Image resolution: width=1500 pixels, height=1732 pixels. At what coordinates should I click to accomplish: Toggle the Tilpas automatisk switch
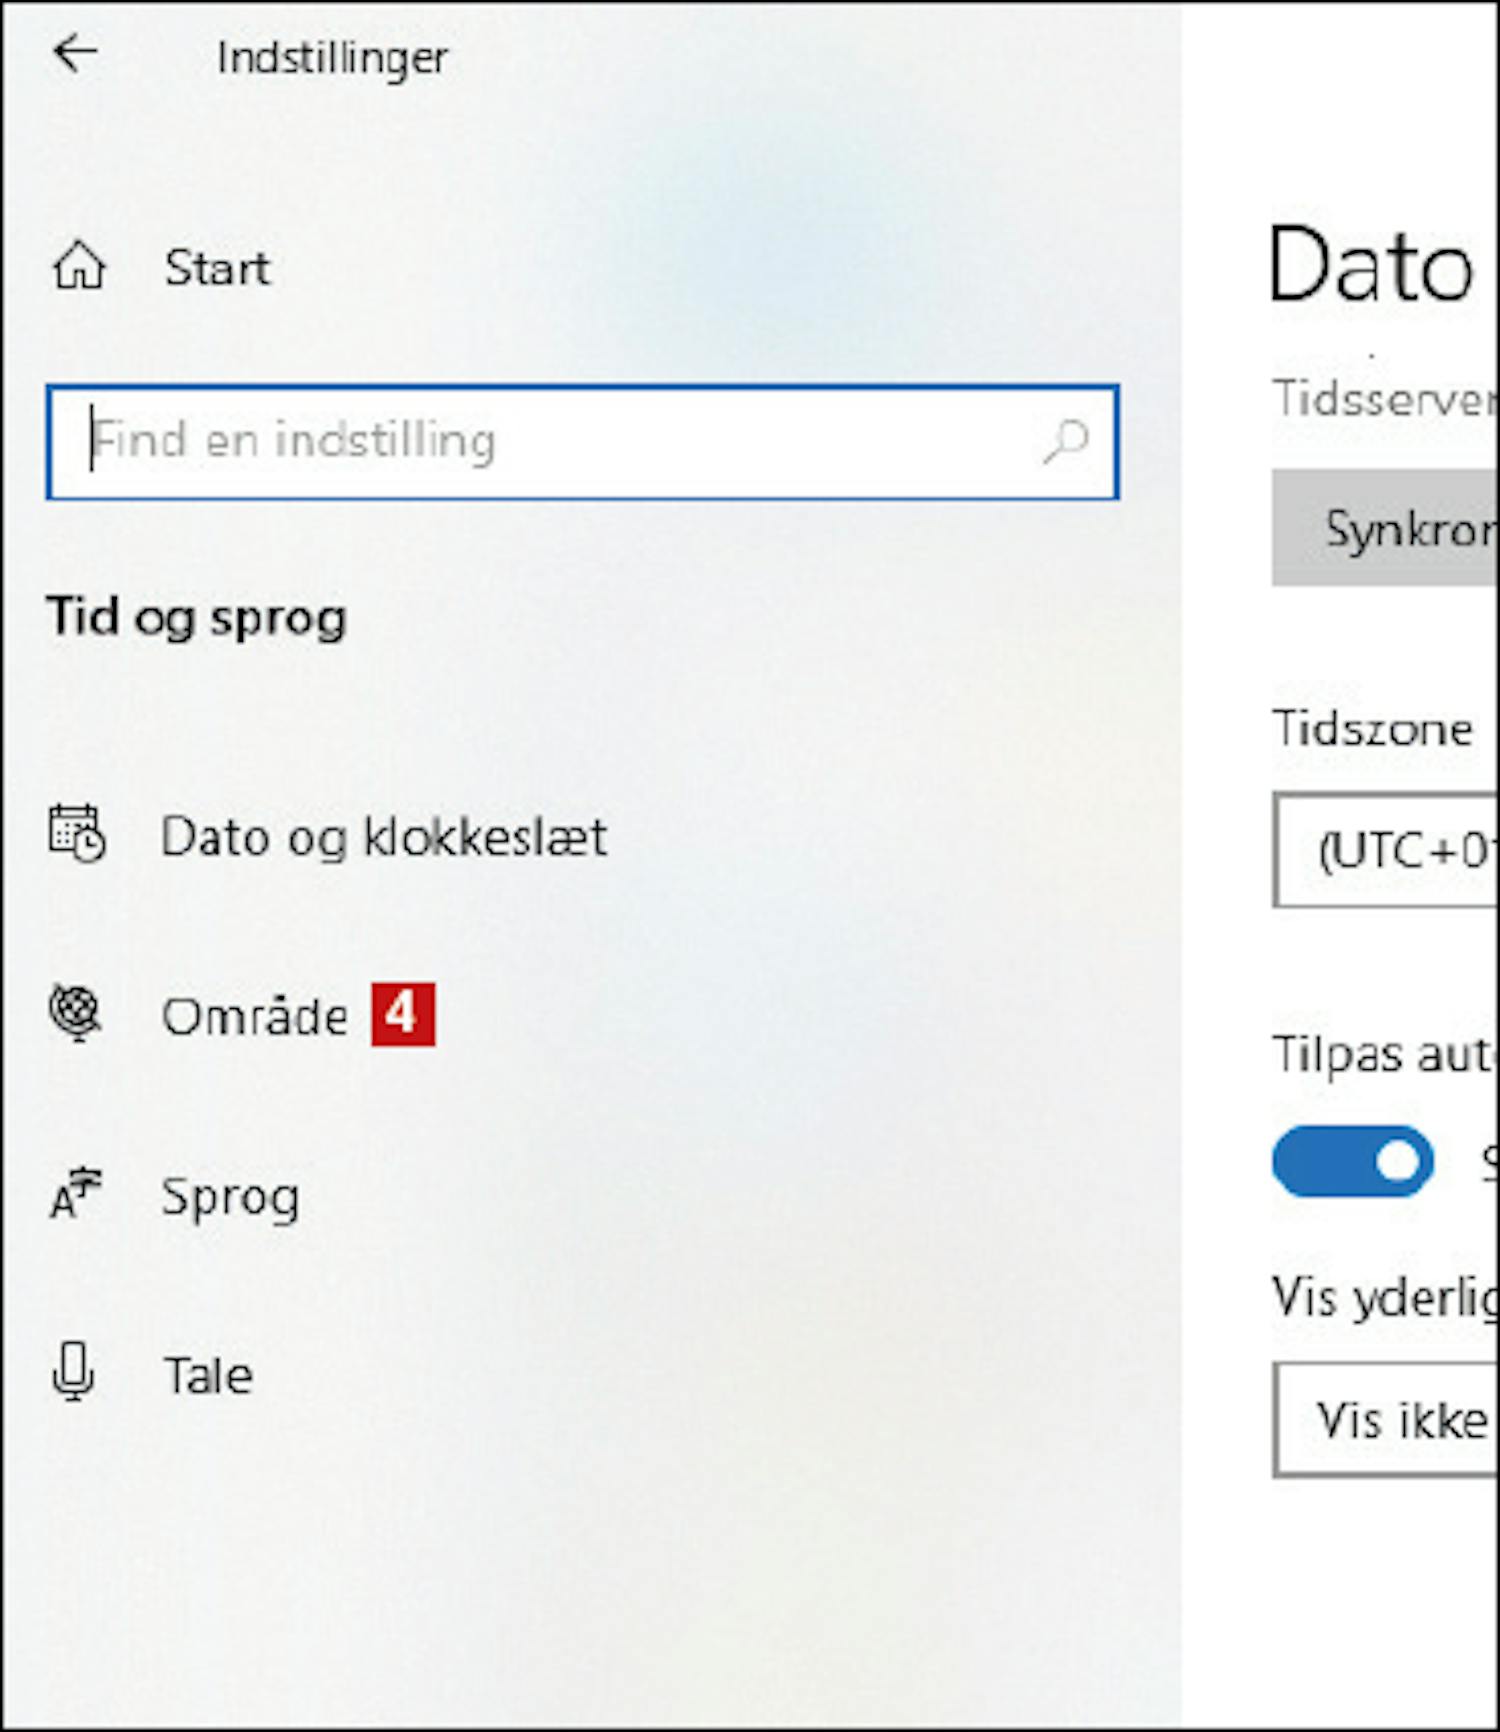click(x=1352, y=1161)
